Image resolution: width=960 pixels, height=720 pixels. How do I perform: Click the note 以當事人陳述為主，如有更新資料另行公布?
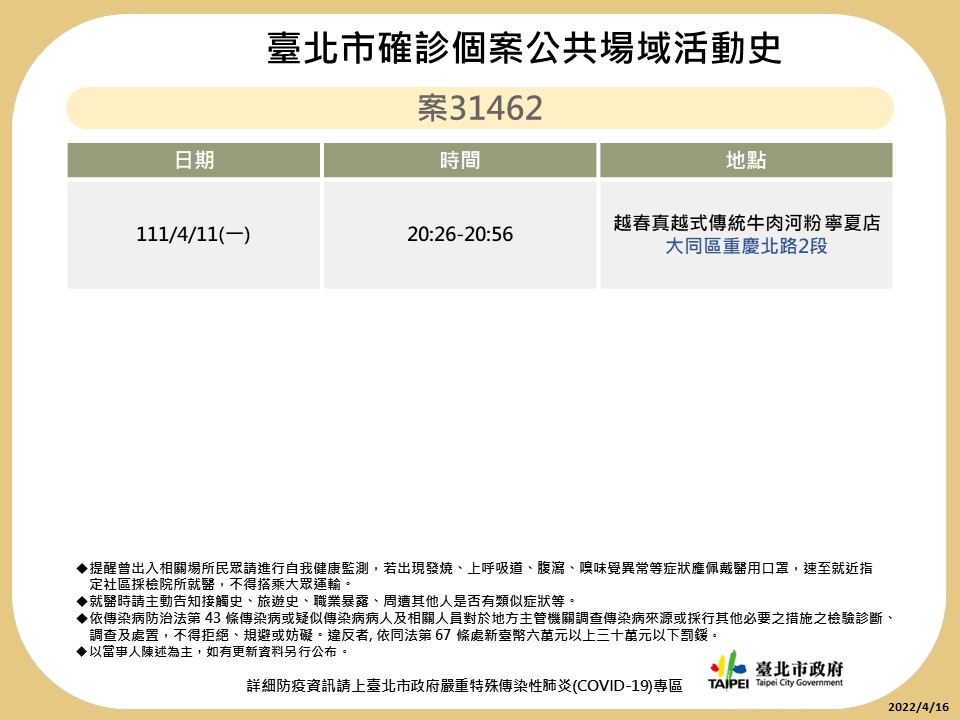213,651
